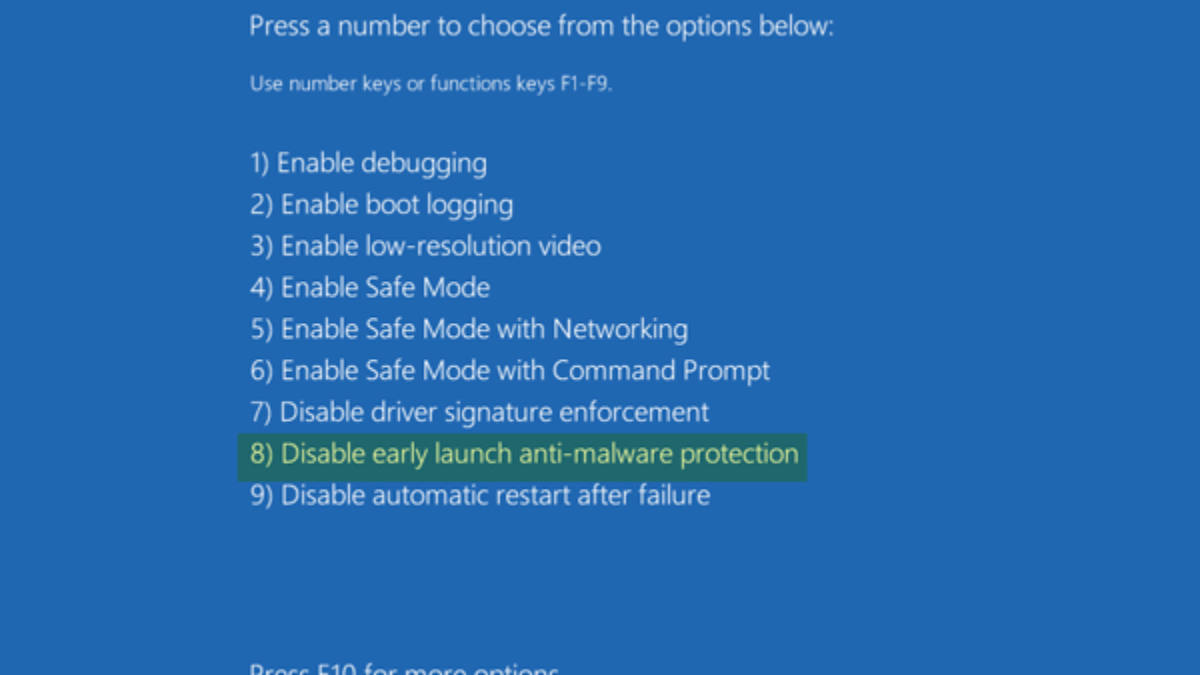Click the "7)" number before driver signature
The height and width of the screenshot is (675, 1200).
pos(261,412)
